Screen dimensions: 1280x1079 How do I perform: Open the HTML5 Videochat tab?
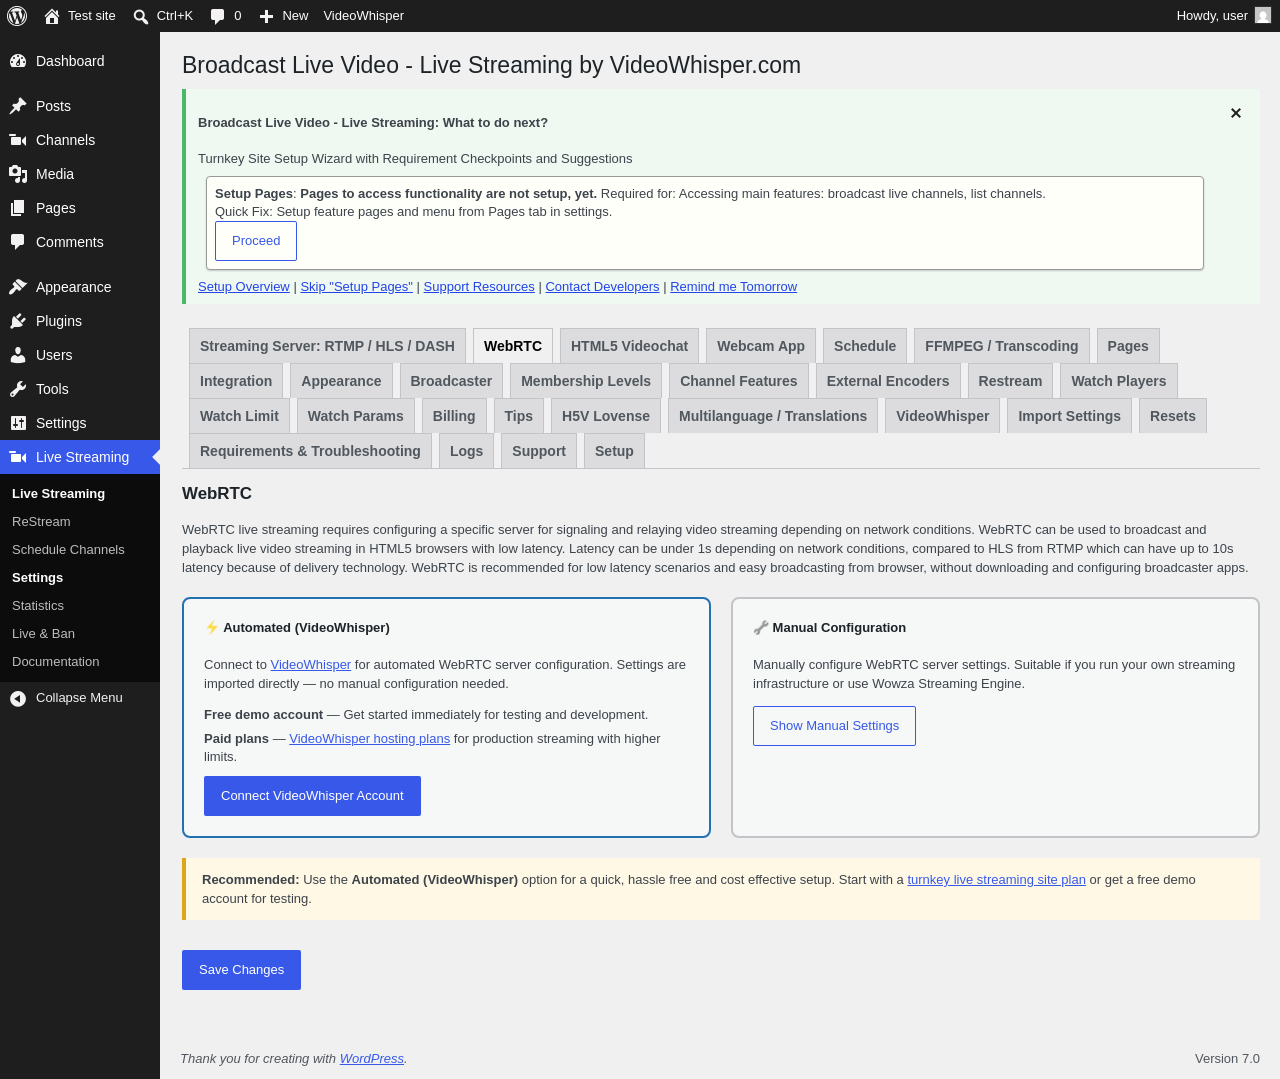[x=629, y=346]
